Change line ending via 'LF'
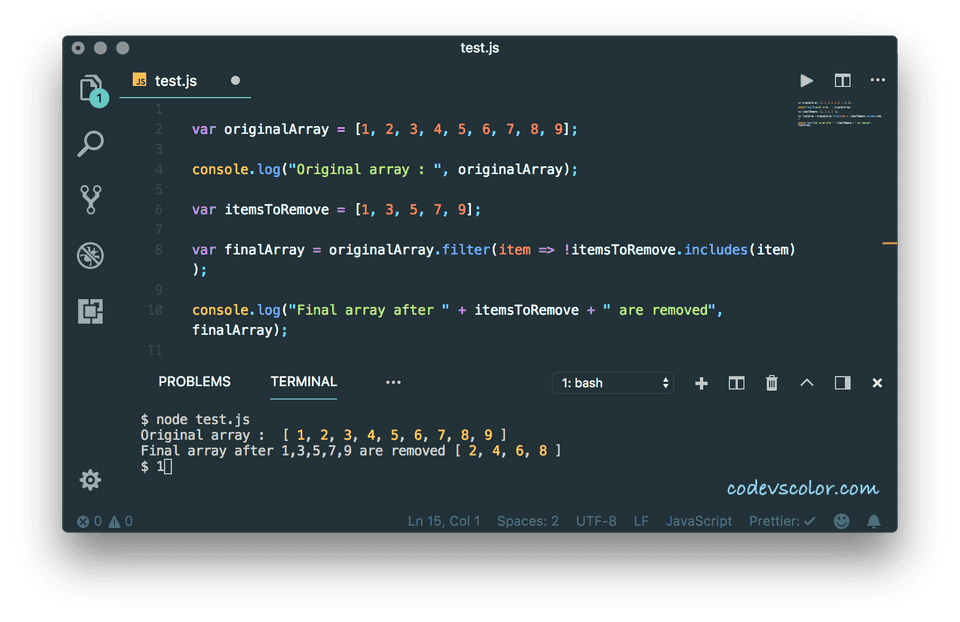The image size is (960, 622). point(641,522)
